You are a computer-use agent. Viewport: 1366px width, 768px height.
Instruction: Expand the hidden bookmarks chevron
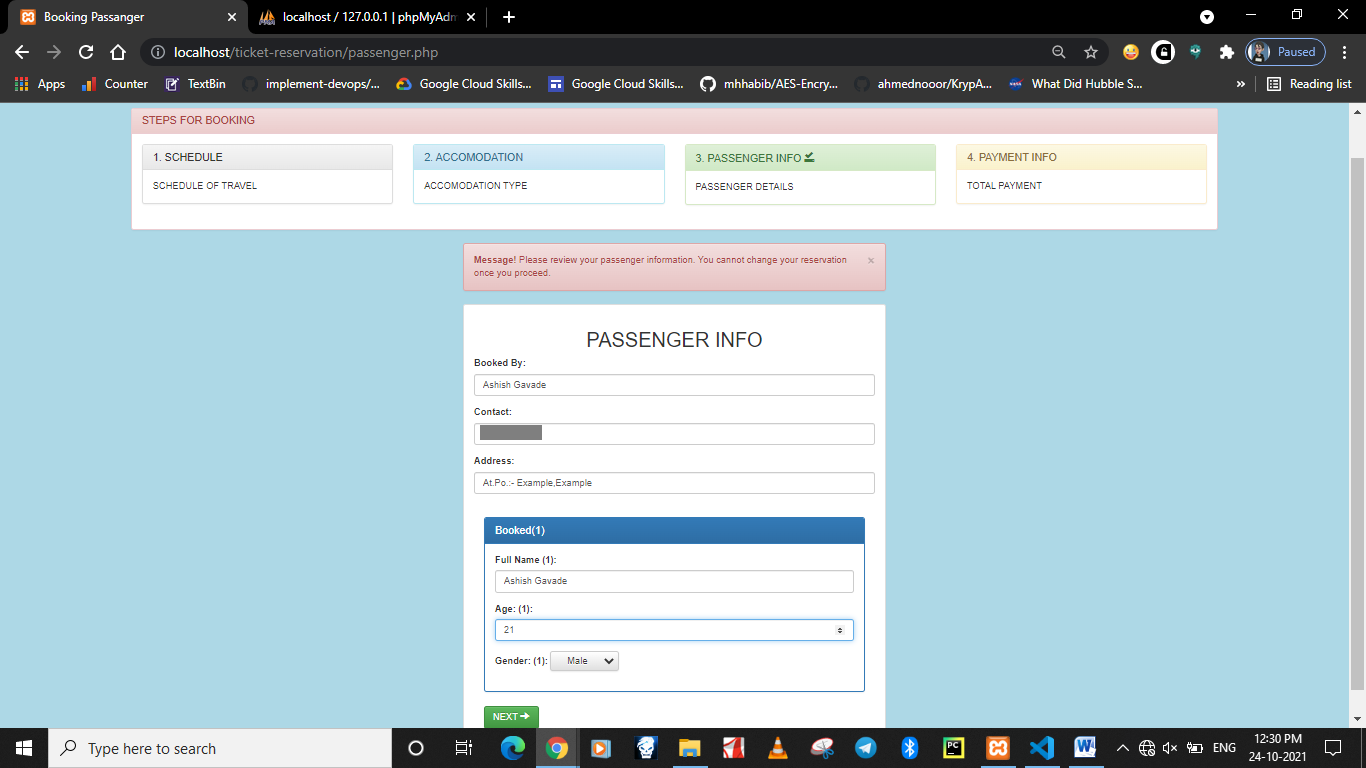click(x=1241, y=84)
